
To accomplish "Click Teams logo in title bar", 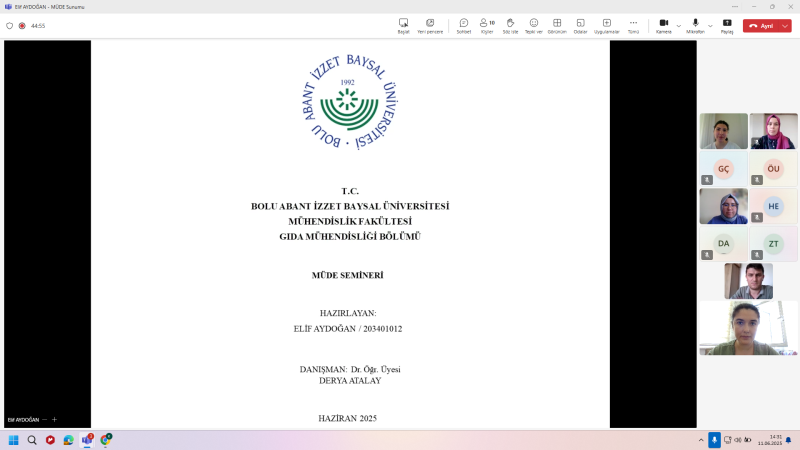I will point(8,7).
